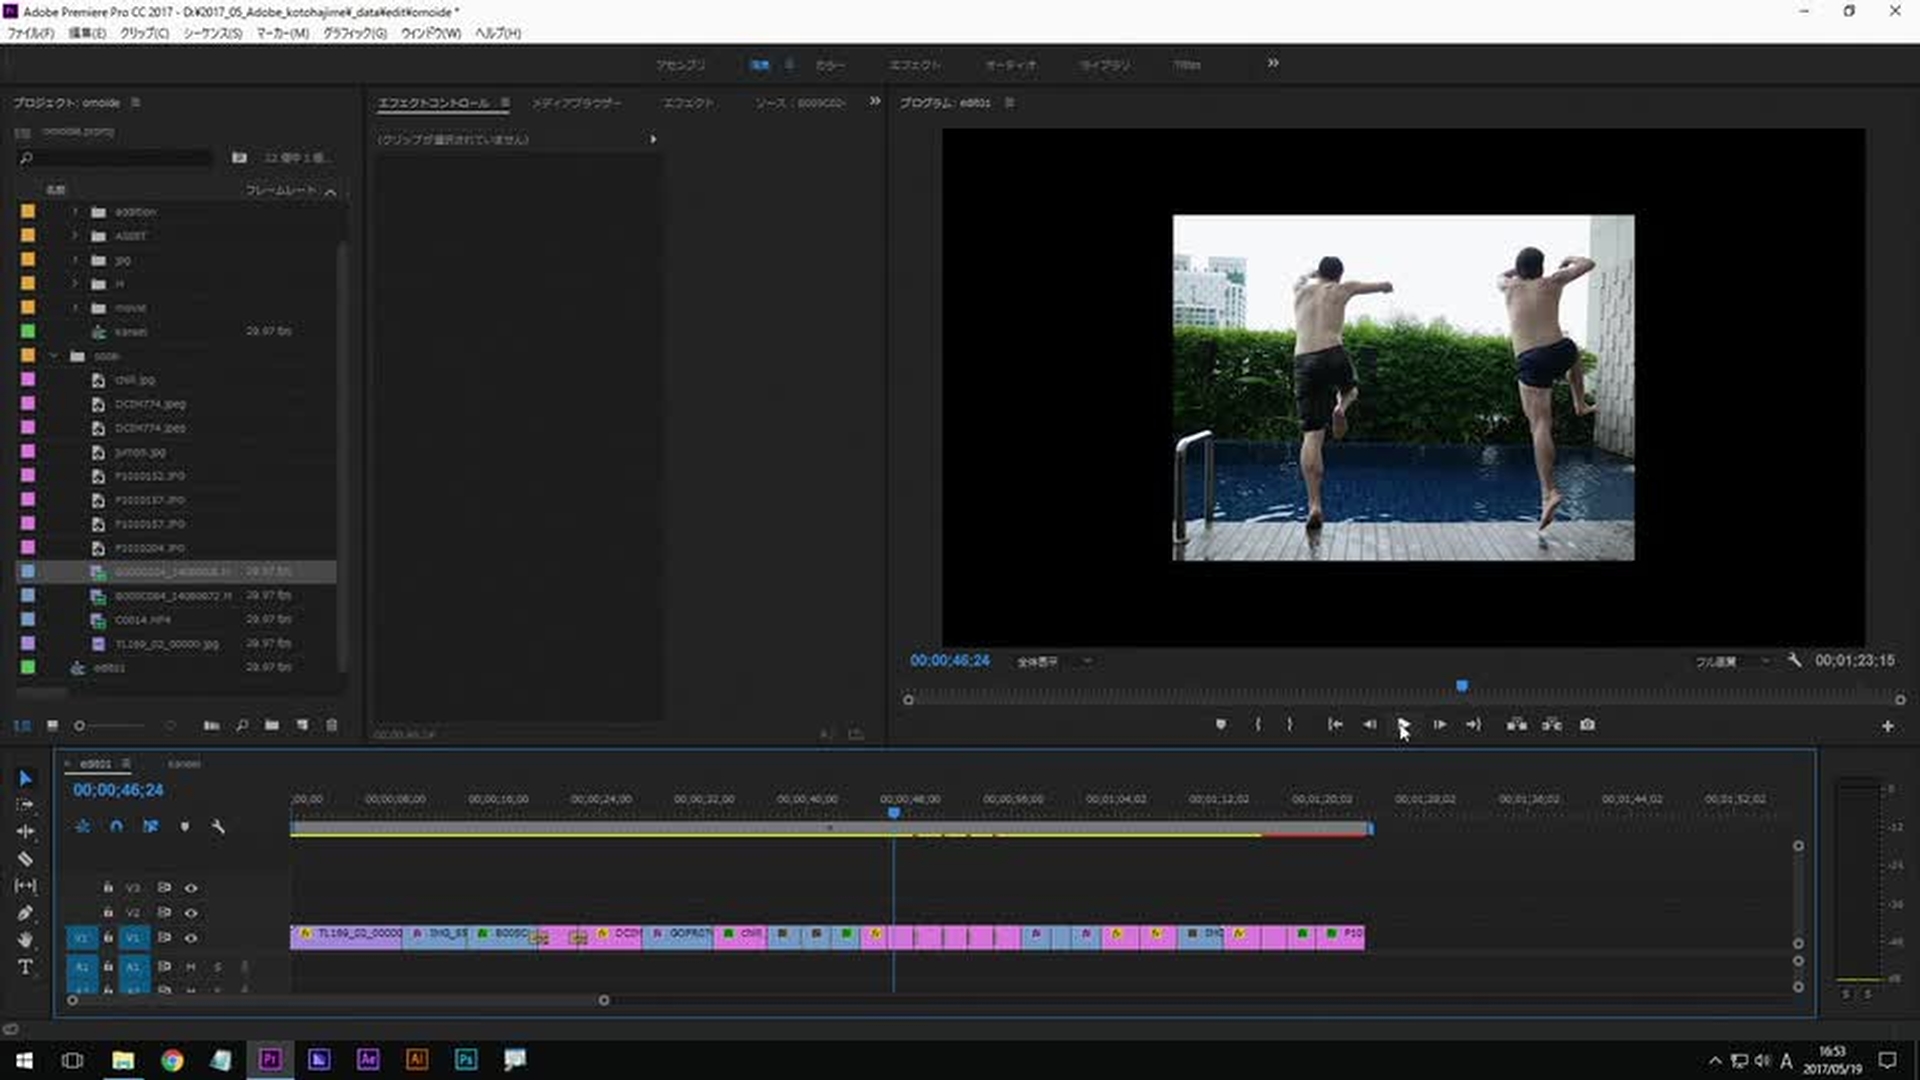This screenshot has width=1920, height=1080.
Task: Toggle V3 track output eye icon
Action: [191, 888]
